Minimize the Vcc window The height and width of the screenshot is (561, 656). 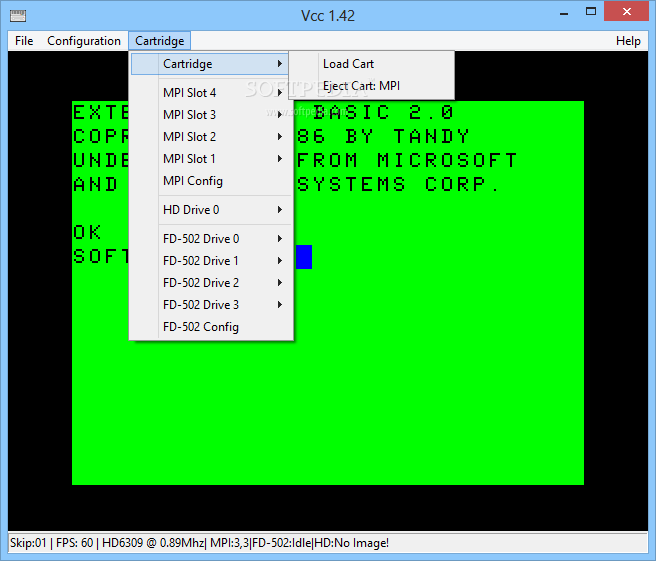coord(564,13)
